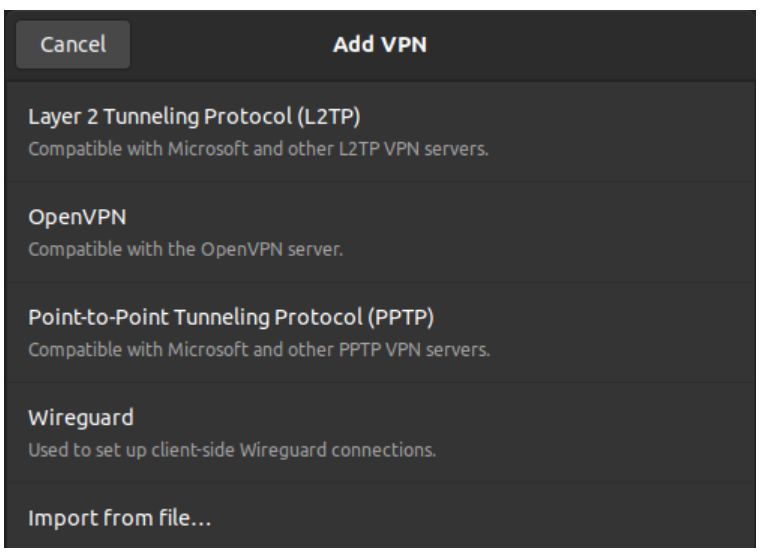764x556 pixels.
Task: Select Layer 2 Tunneling Protocol (L2TP) option
Action: coord(193,118)
